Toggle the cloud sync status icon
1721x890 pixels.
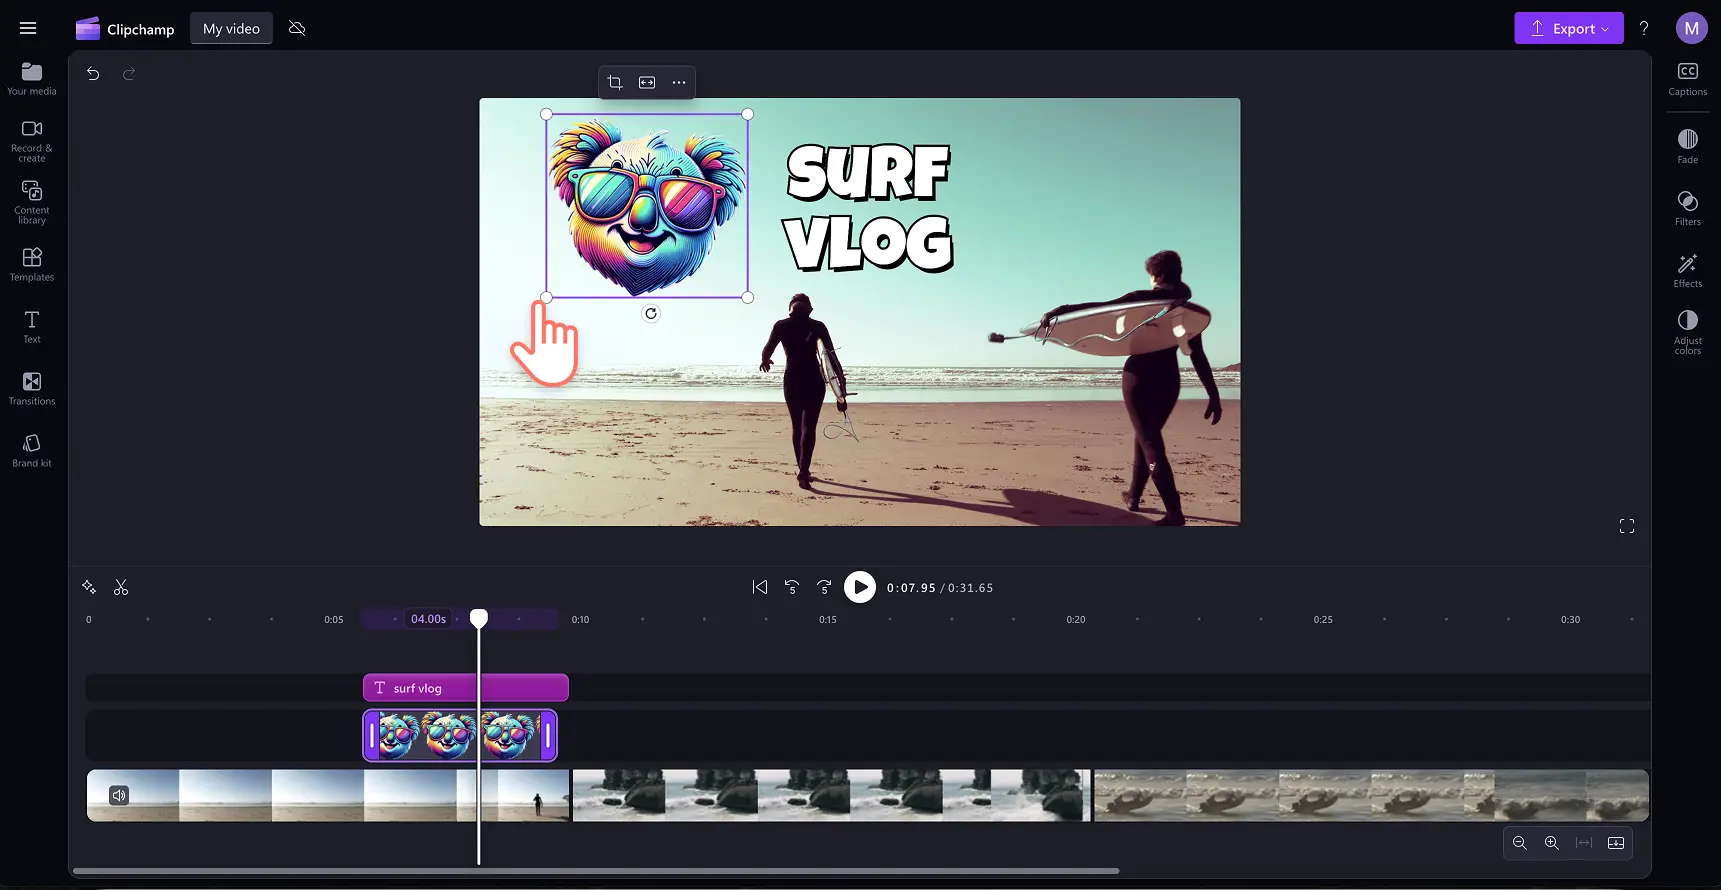pyautogui.click(x=297, y=28)
